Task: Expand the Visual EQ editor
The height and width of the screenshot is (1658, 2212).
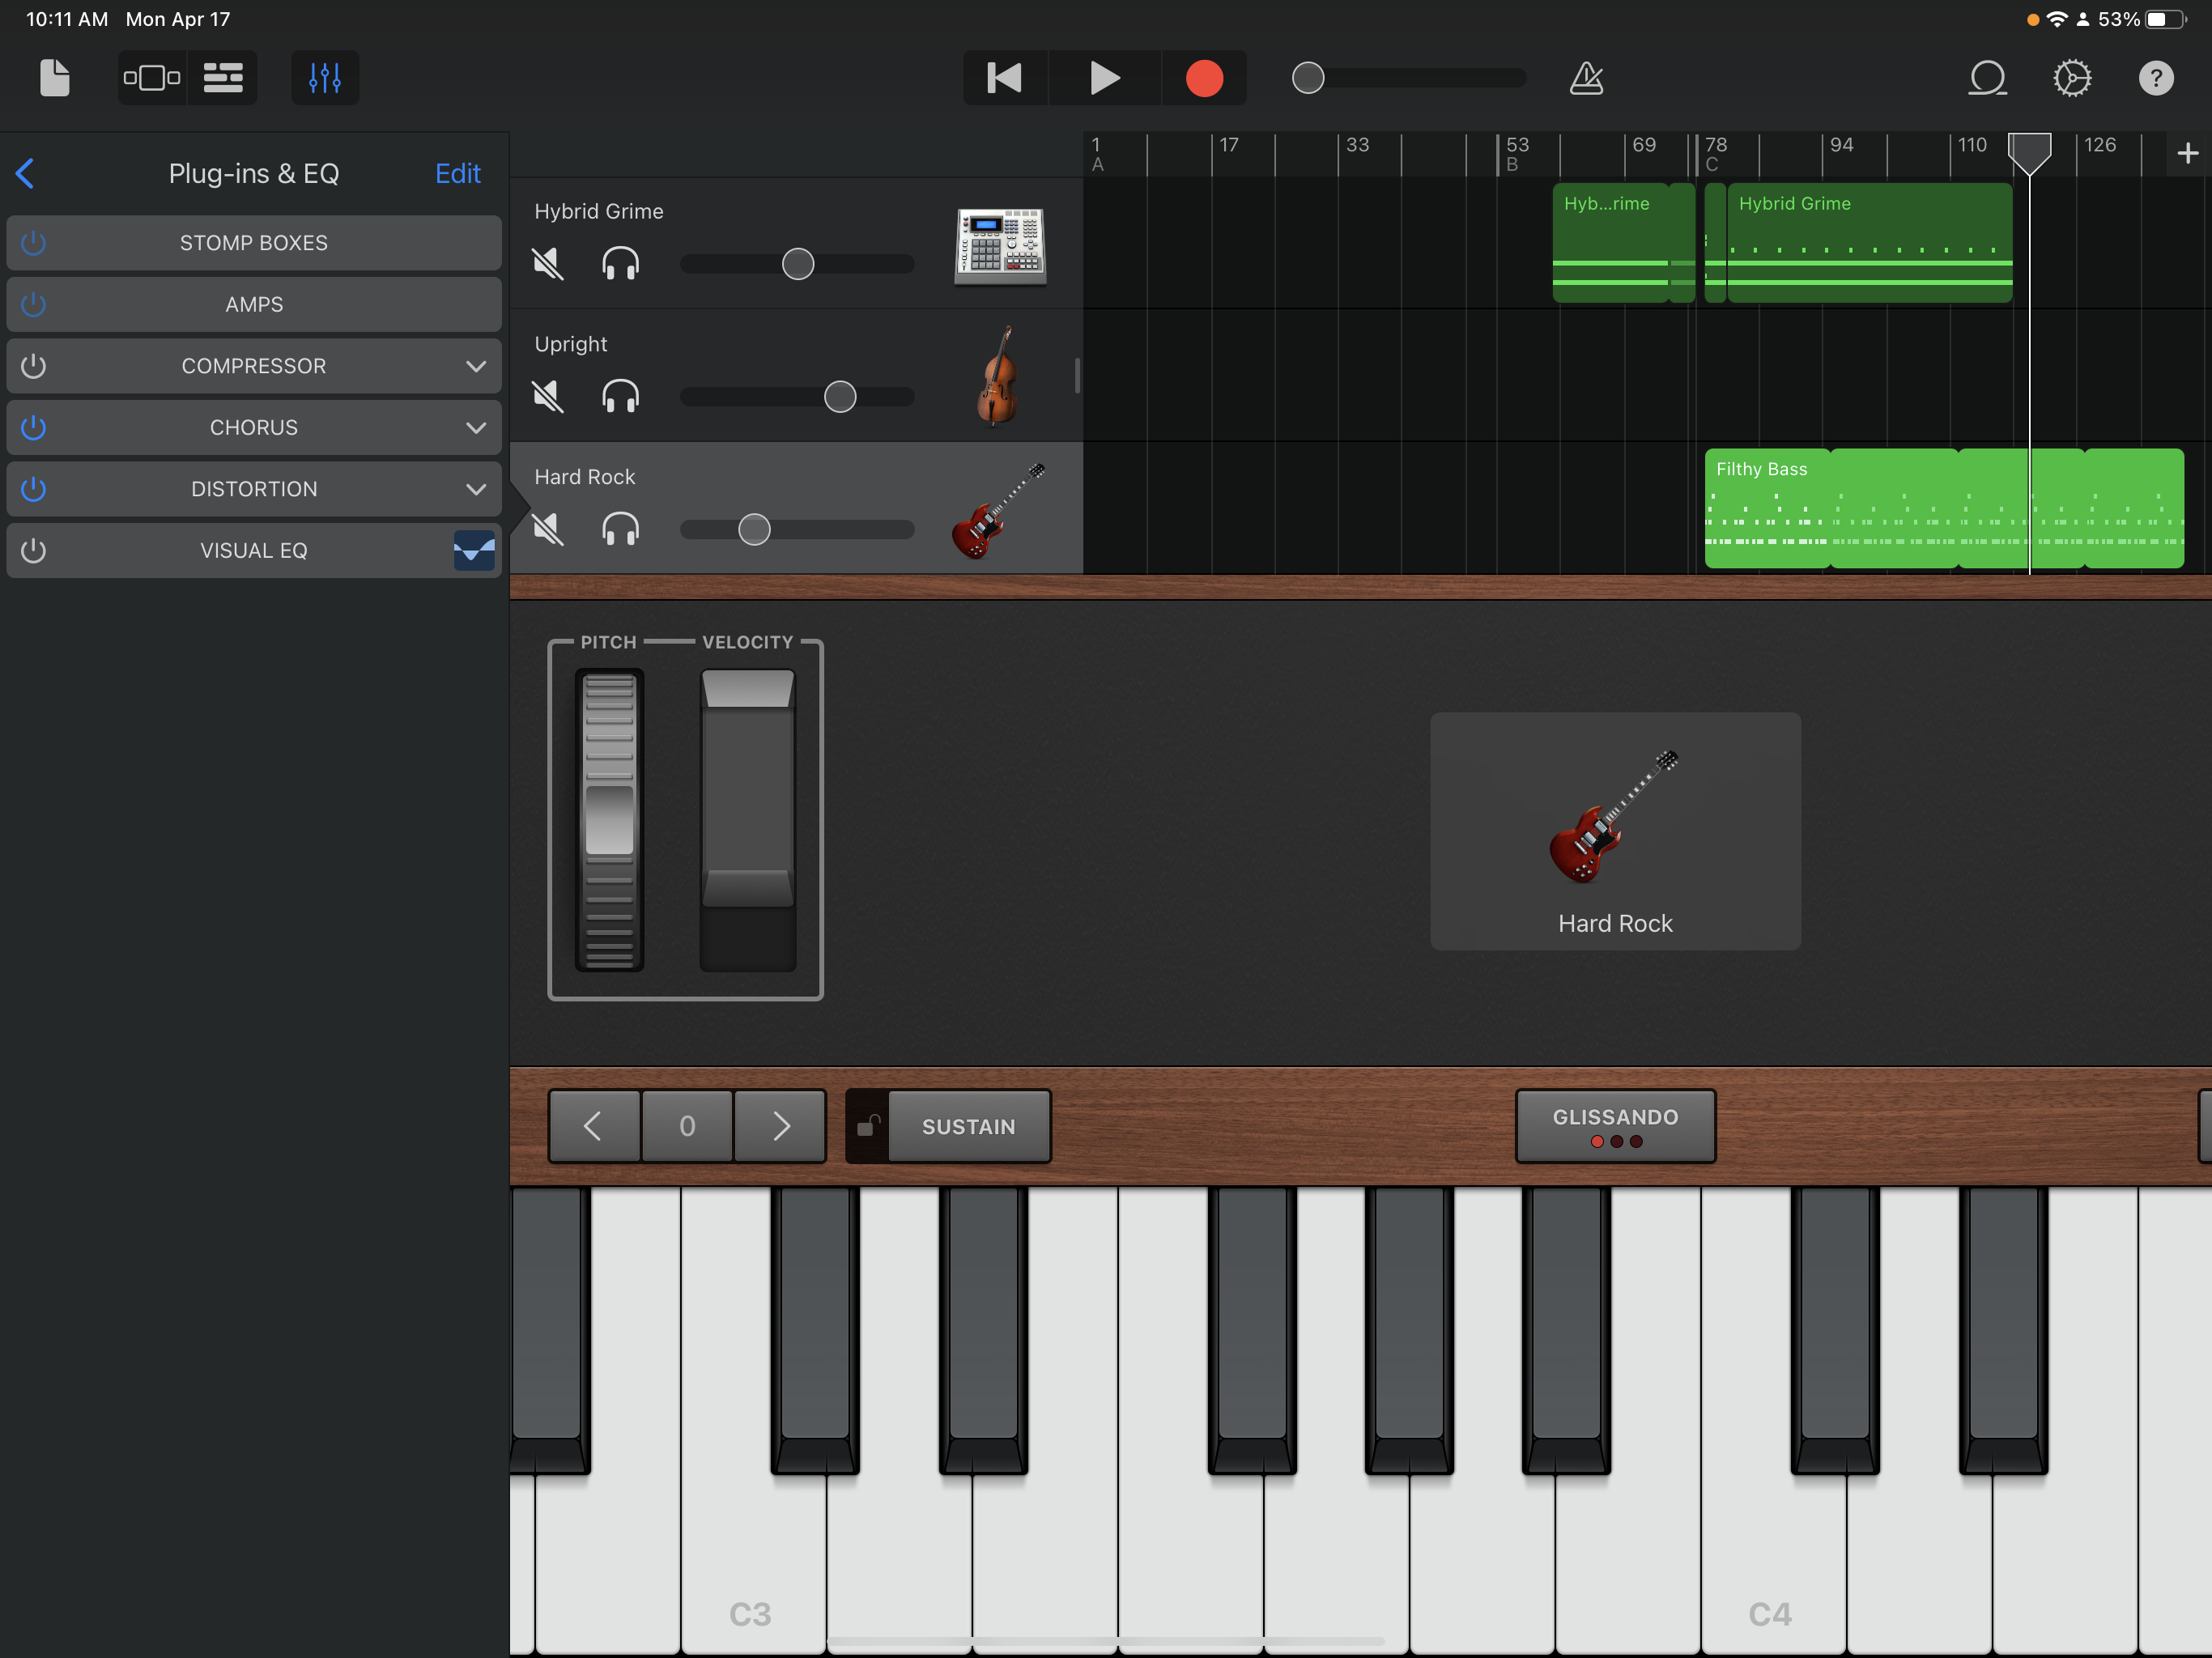Action: tap(473, 550)
